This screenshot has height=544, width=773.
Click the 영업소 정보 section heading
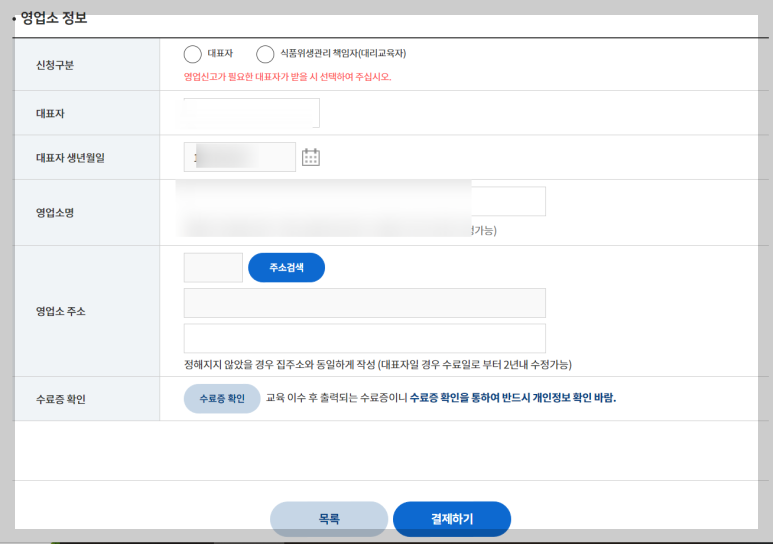[x=54, y=18]
